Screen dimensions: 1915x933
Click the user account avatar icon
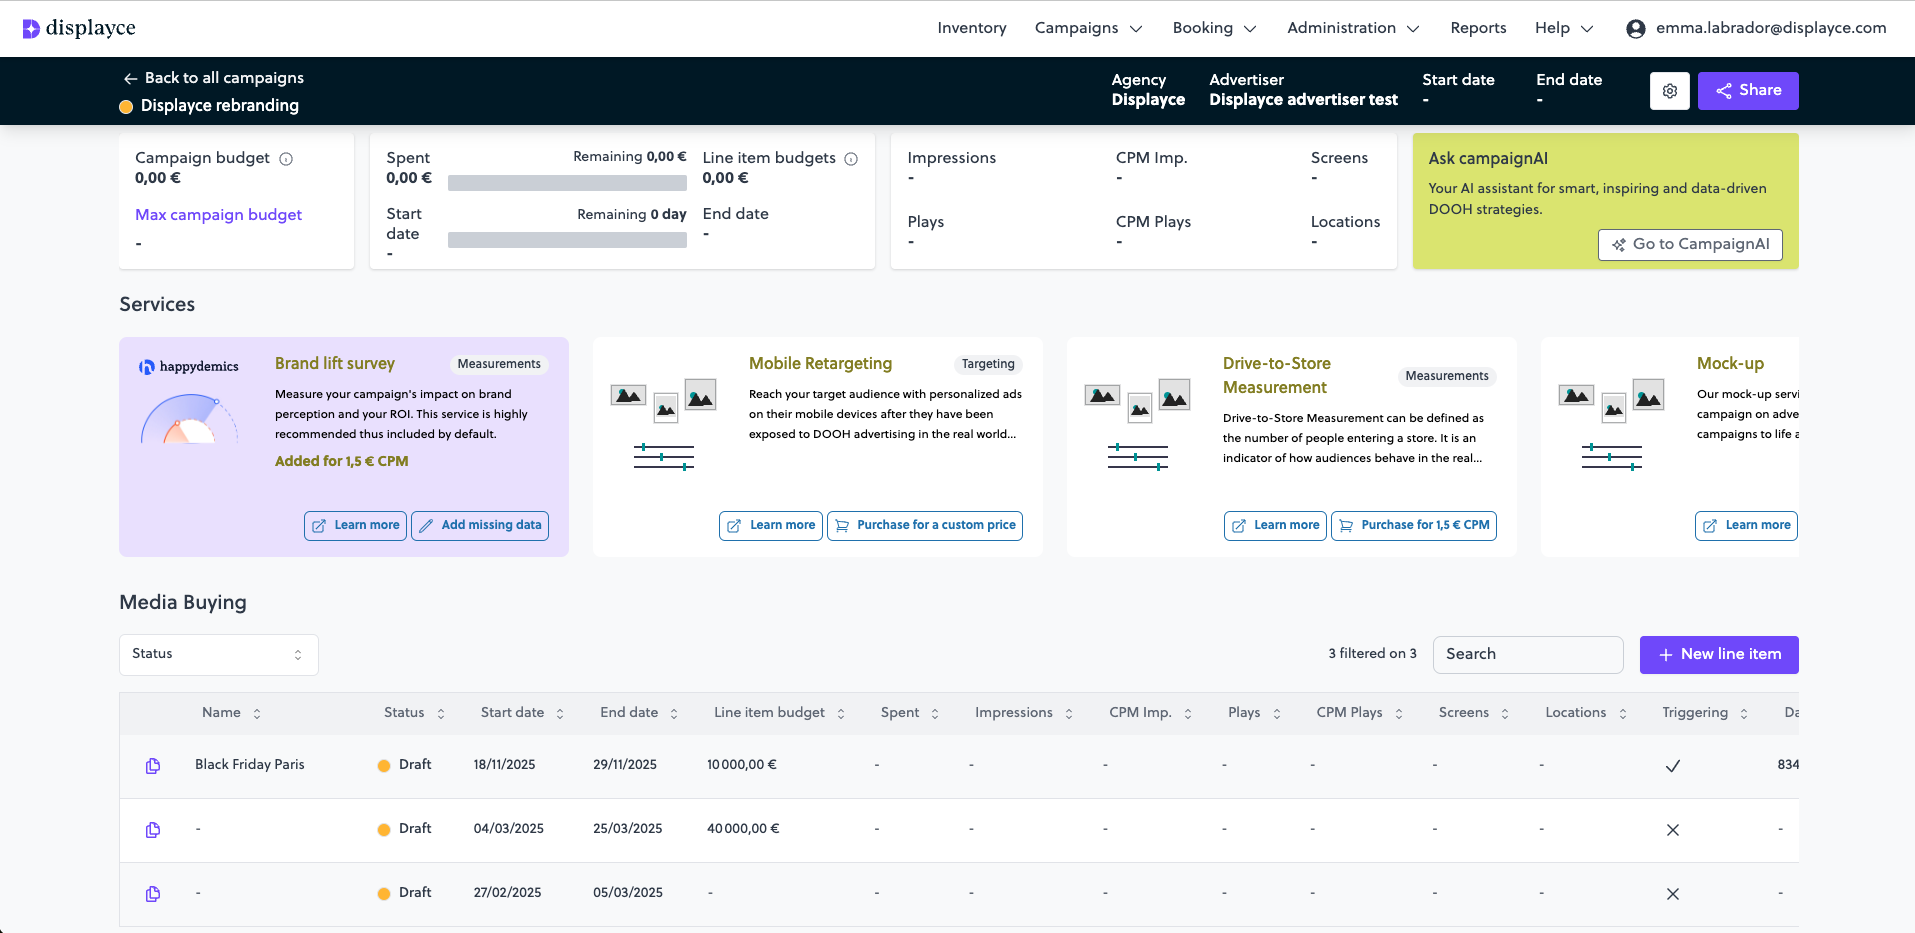[1635, 29]
